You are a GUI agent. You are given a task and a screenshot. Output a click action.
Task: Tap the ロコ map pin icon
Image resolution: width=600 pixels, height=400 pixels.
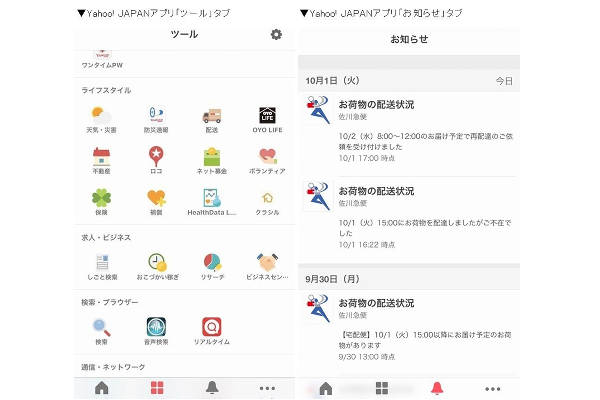[156, 156]
